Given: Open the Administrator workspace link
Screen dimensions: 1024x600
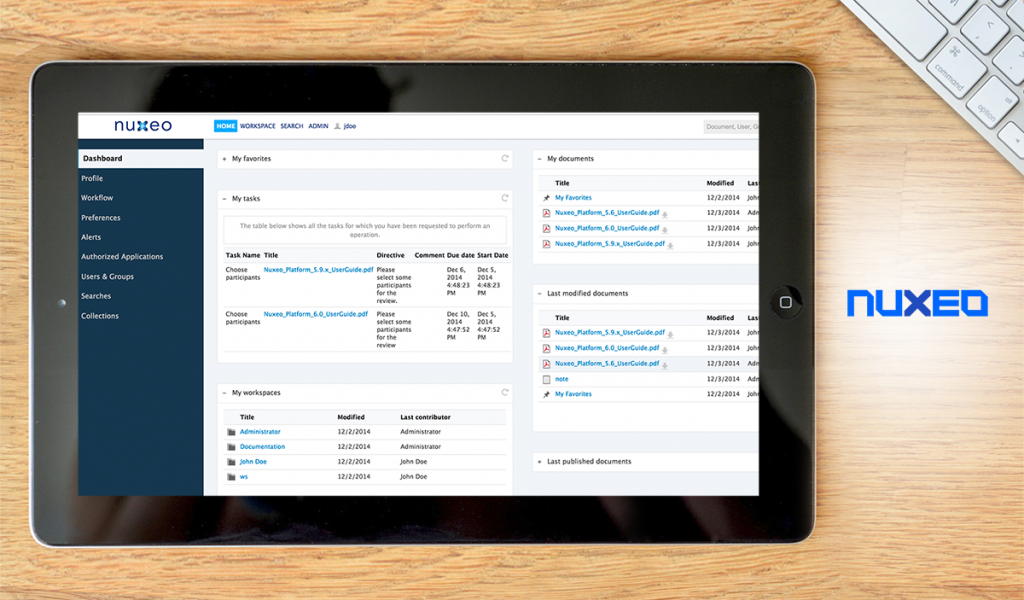Looking at the screenshot, I should (x=260, y=432).
